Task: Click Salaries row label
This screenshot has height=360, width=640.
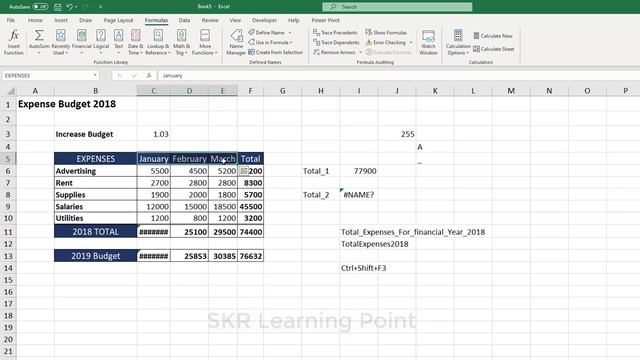Action: click(96, 207)
